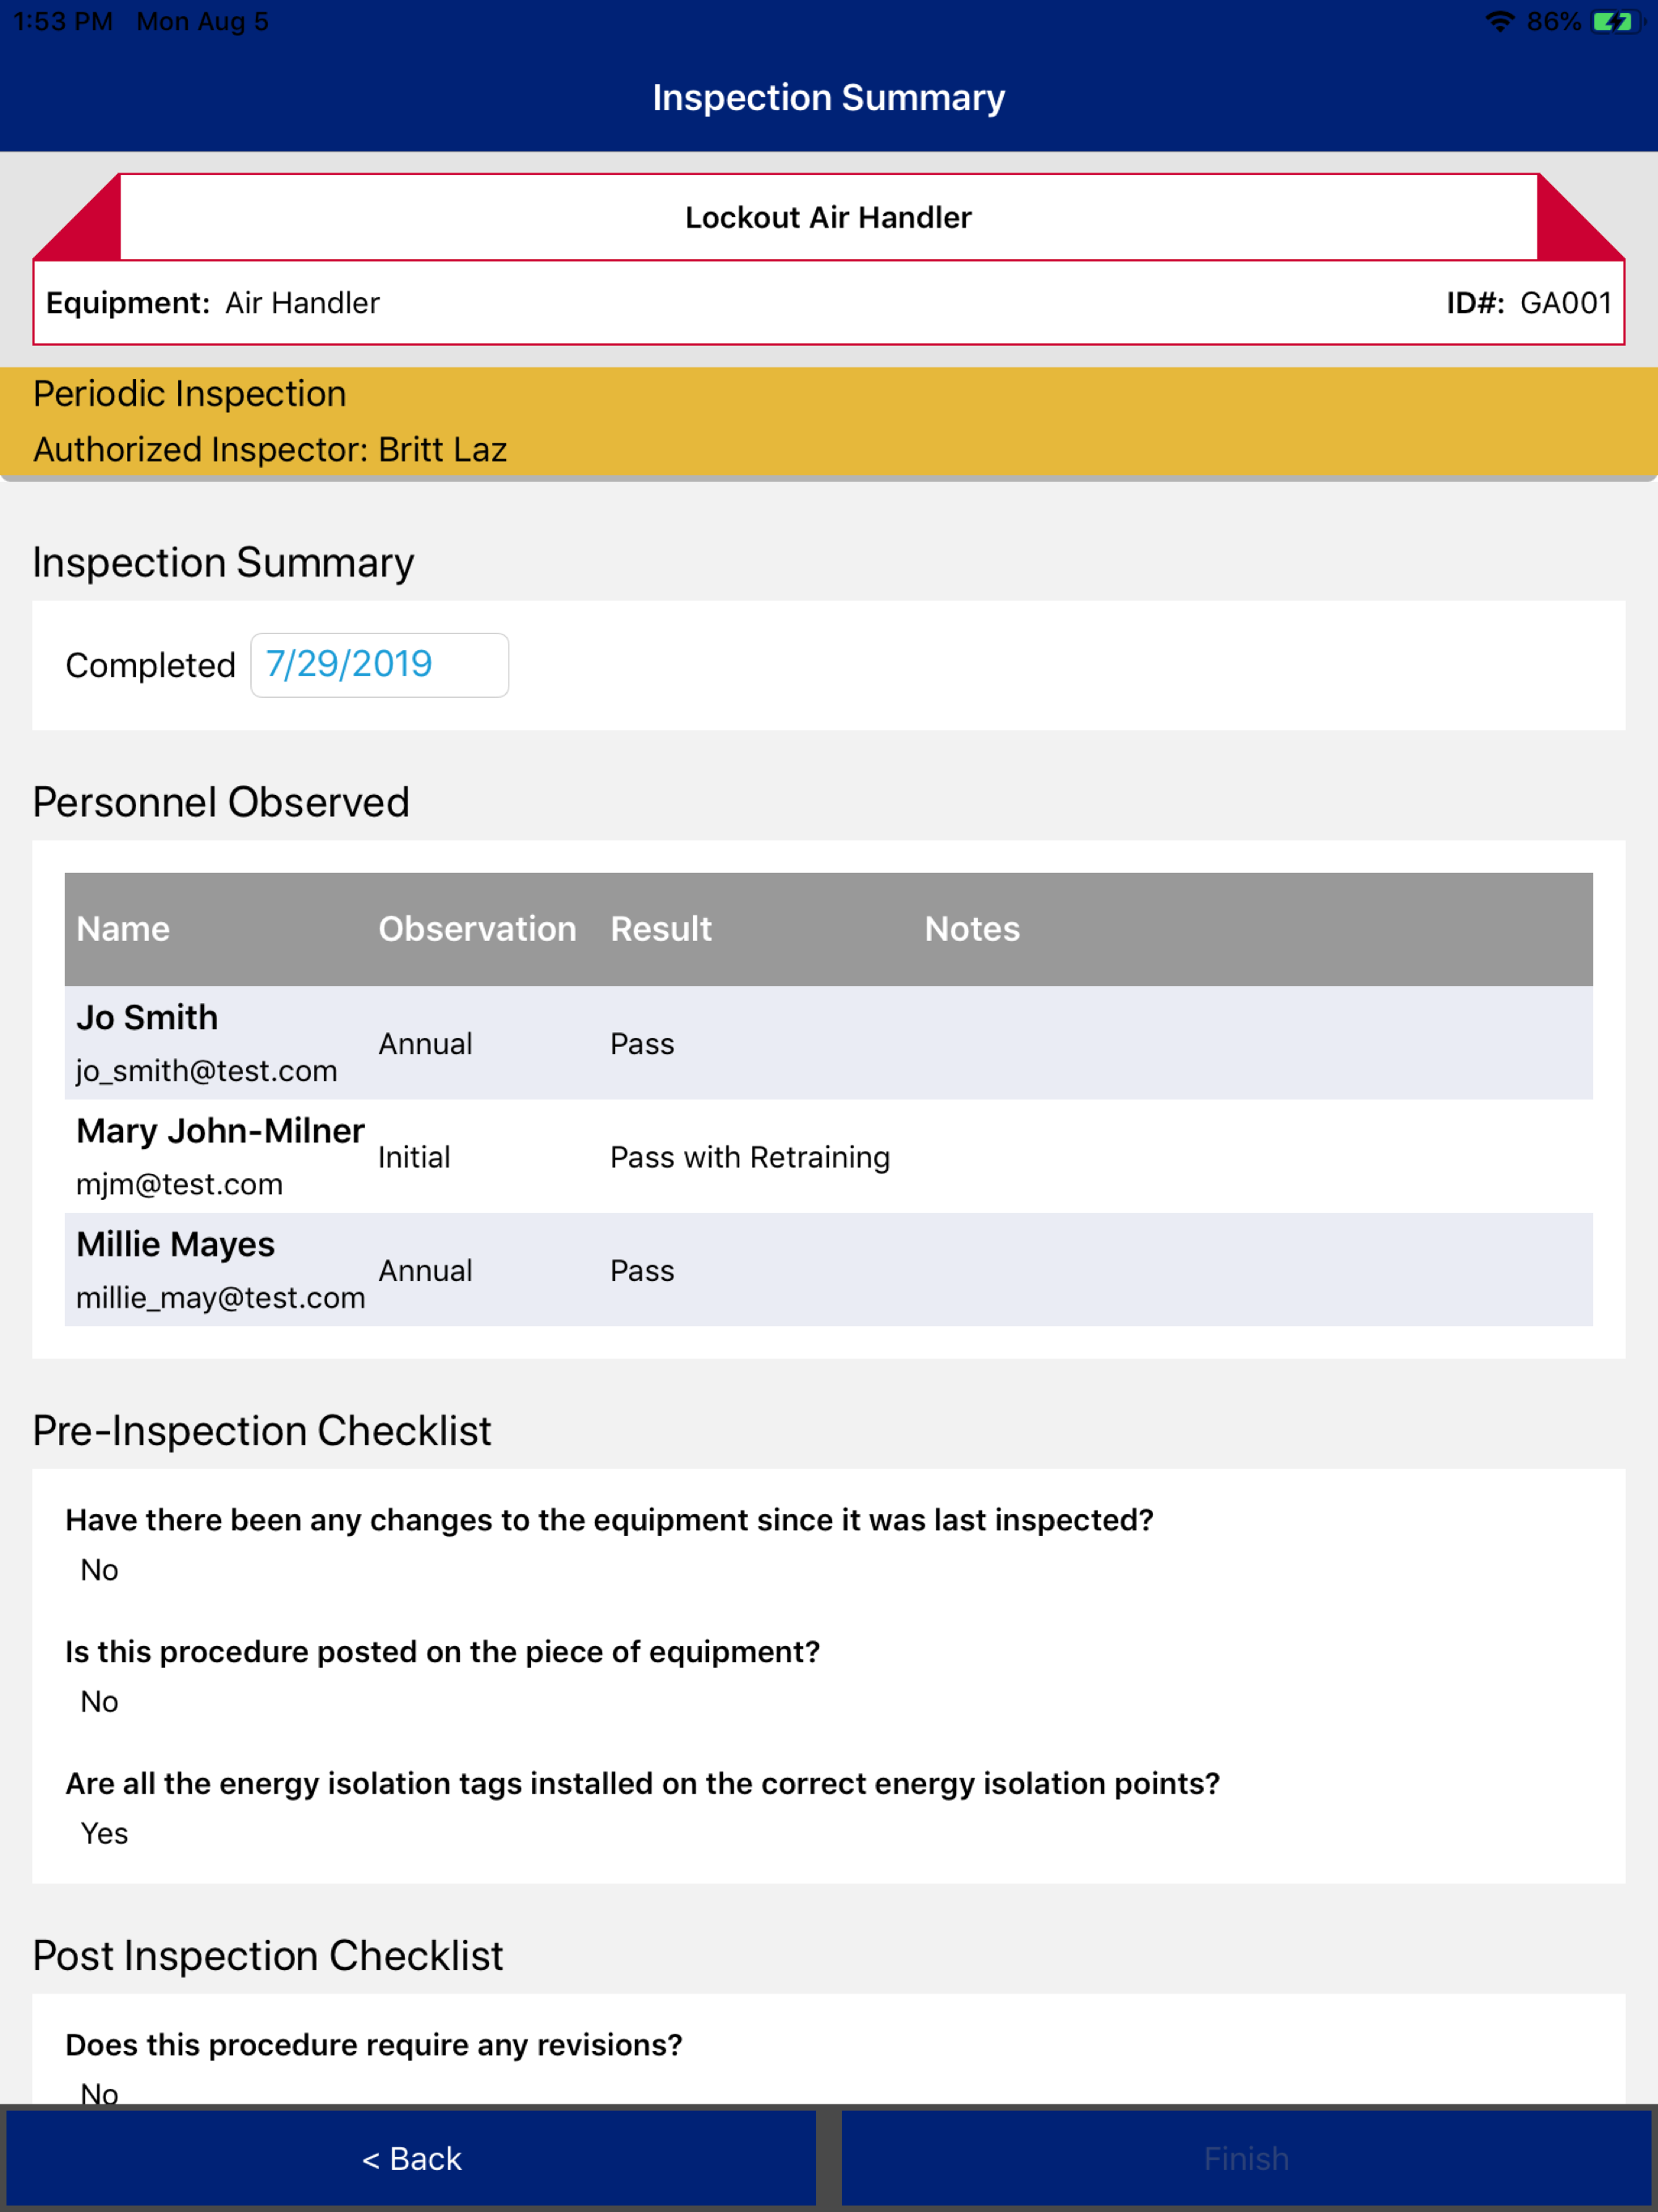
Task: Tap the Name column header
Action: coord(123,929)
